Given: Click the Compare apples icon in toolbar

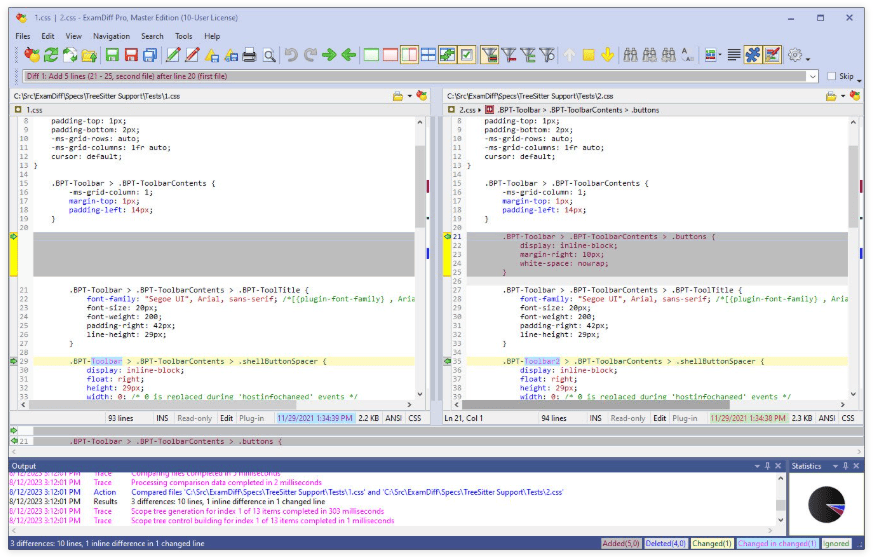Looking at the screenshot, I should point(32,55).
